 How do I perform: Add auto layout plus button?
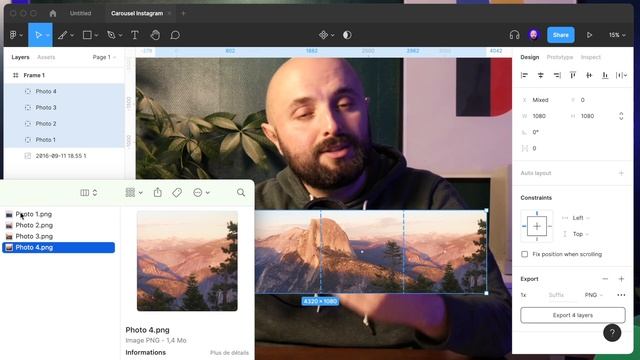[x=621, y=173]
